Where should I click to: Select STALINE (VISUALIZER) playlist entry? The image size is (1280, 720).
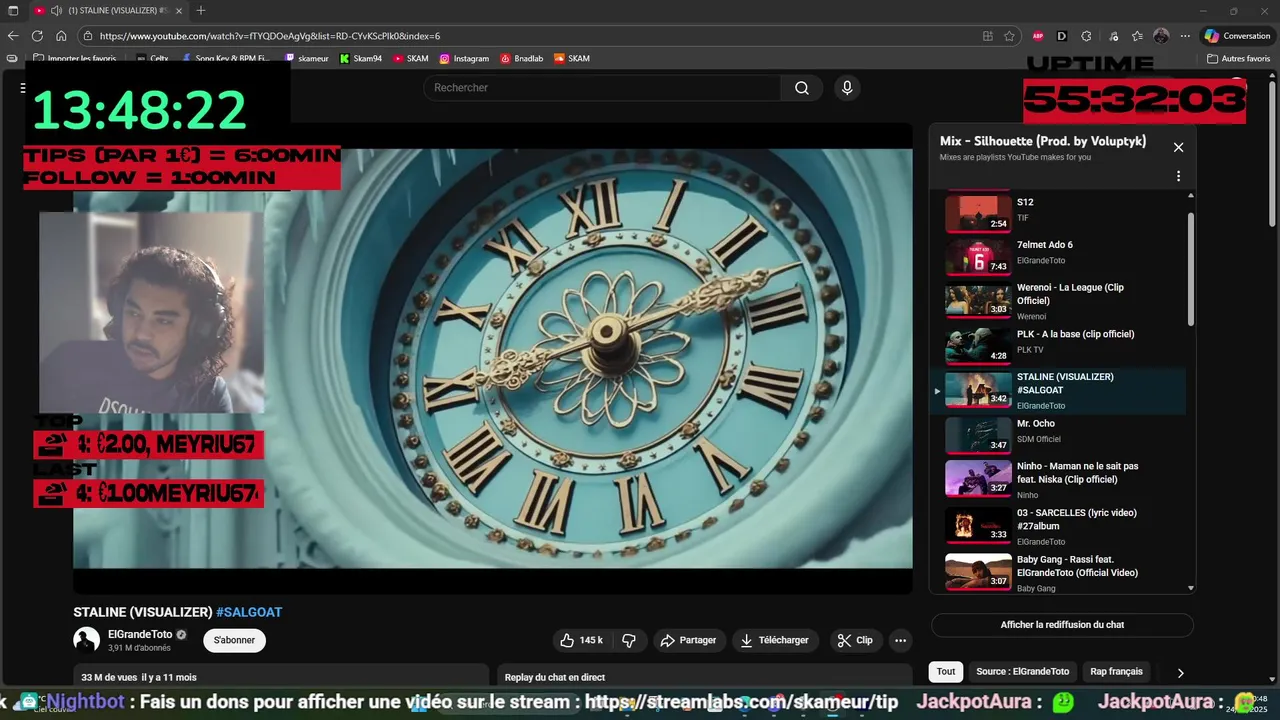(x=1060, y=390)
